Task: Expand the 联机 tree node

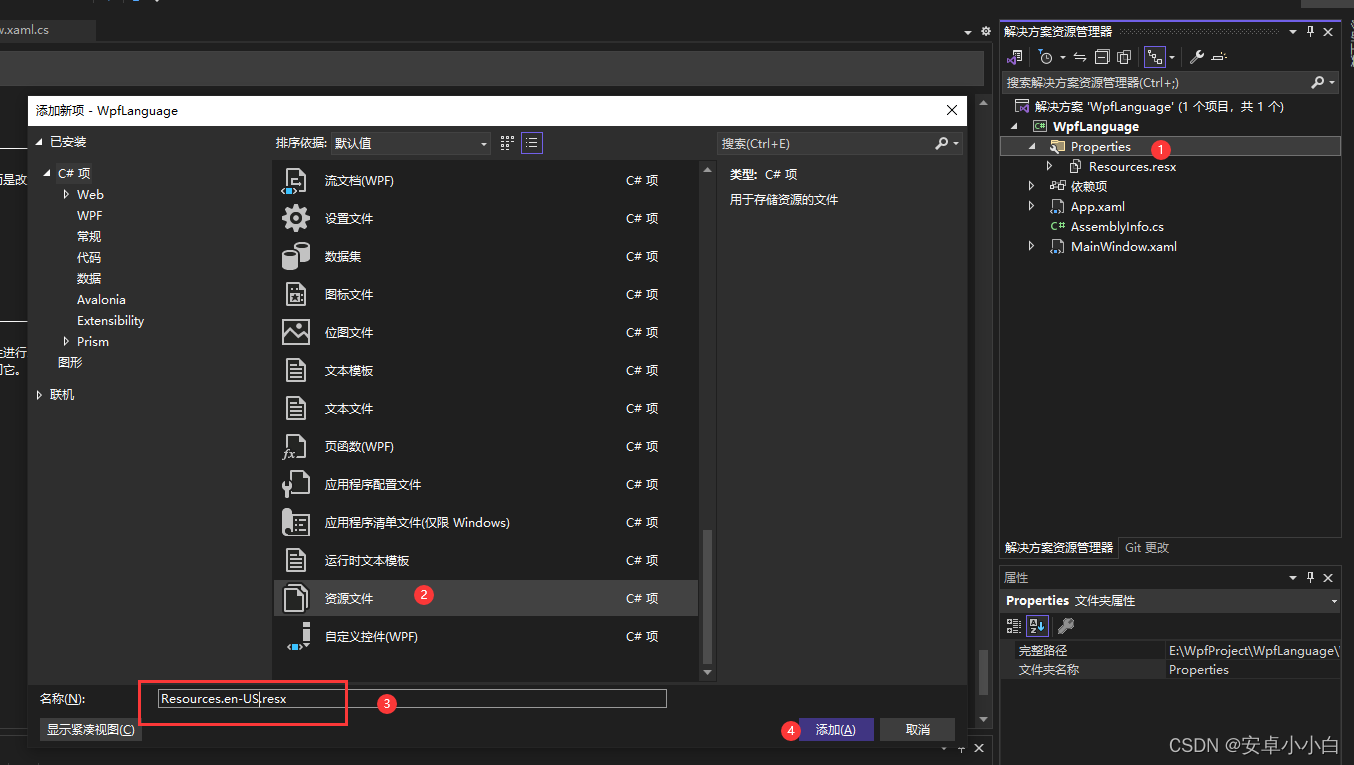Action: tap(40, 395)
